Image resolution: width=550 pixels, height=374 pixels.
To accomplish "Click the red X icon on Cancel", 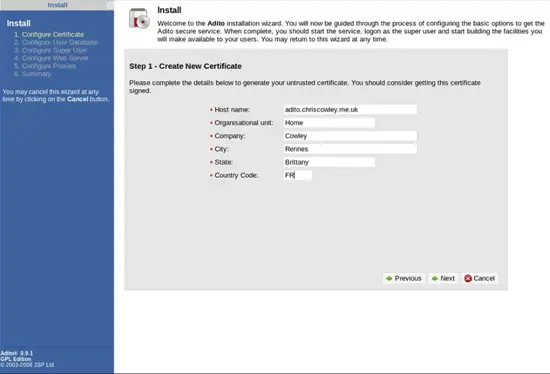I will (468, 279).
